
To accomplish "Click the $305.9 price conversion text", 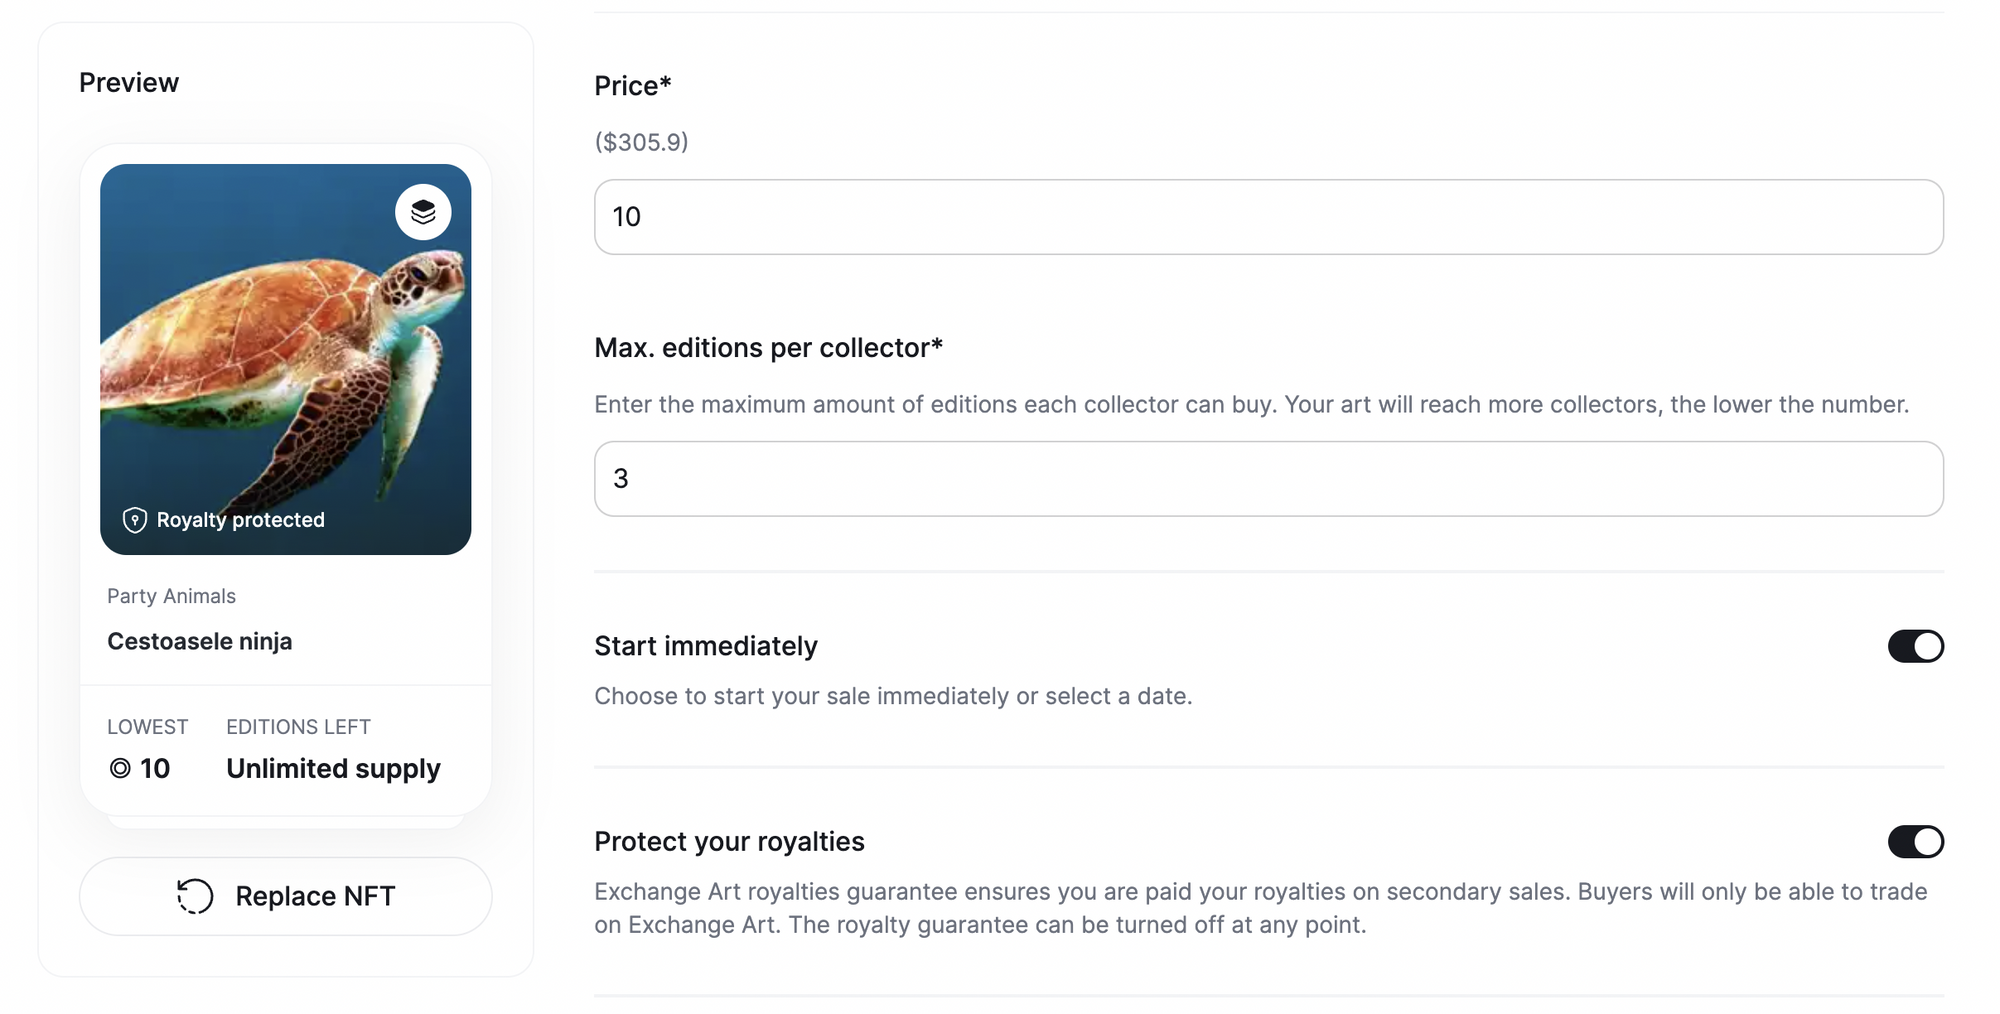I will (x=641, y=142).
